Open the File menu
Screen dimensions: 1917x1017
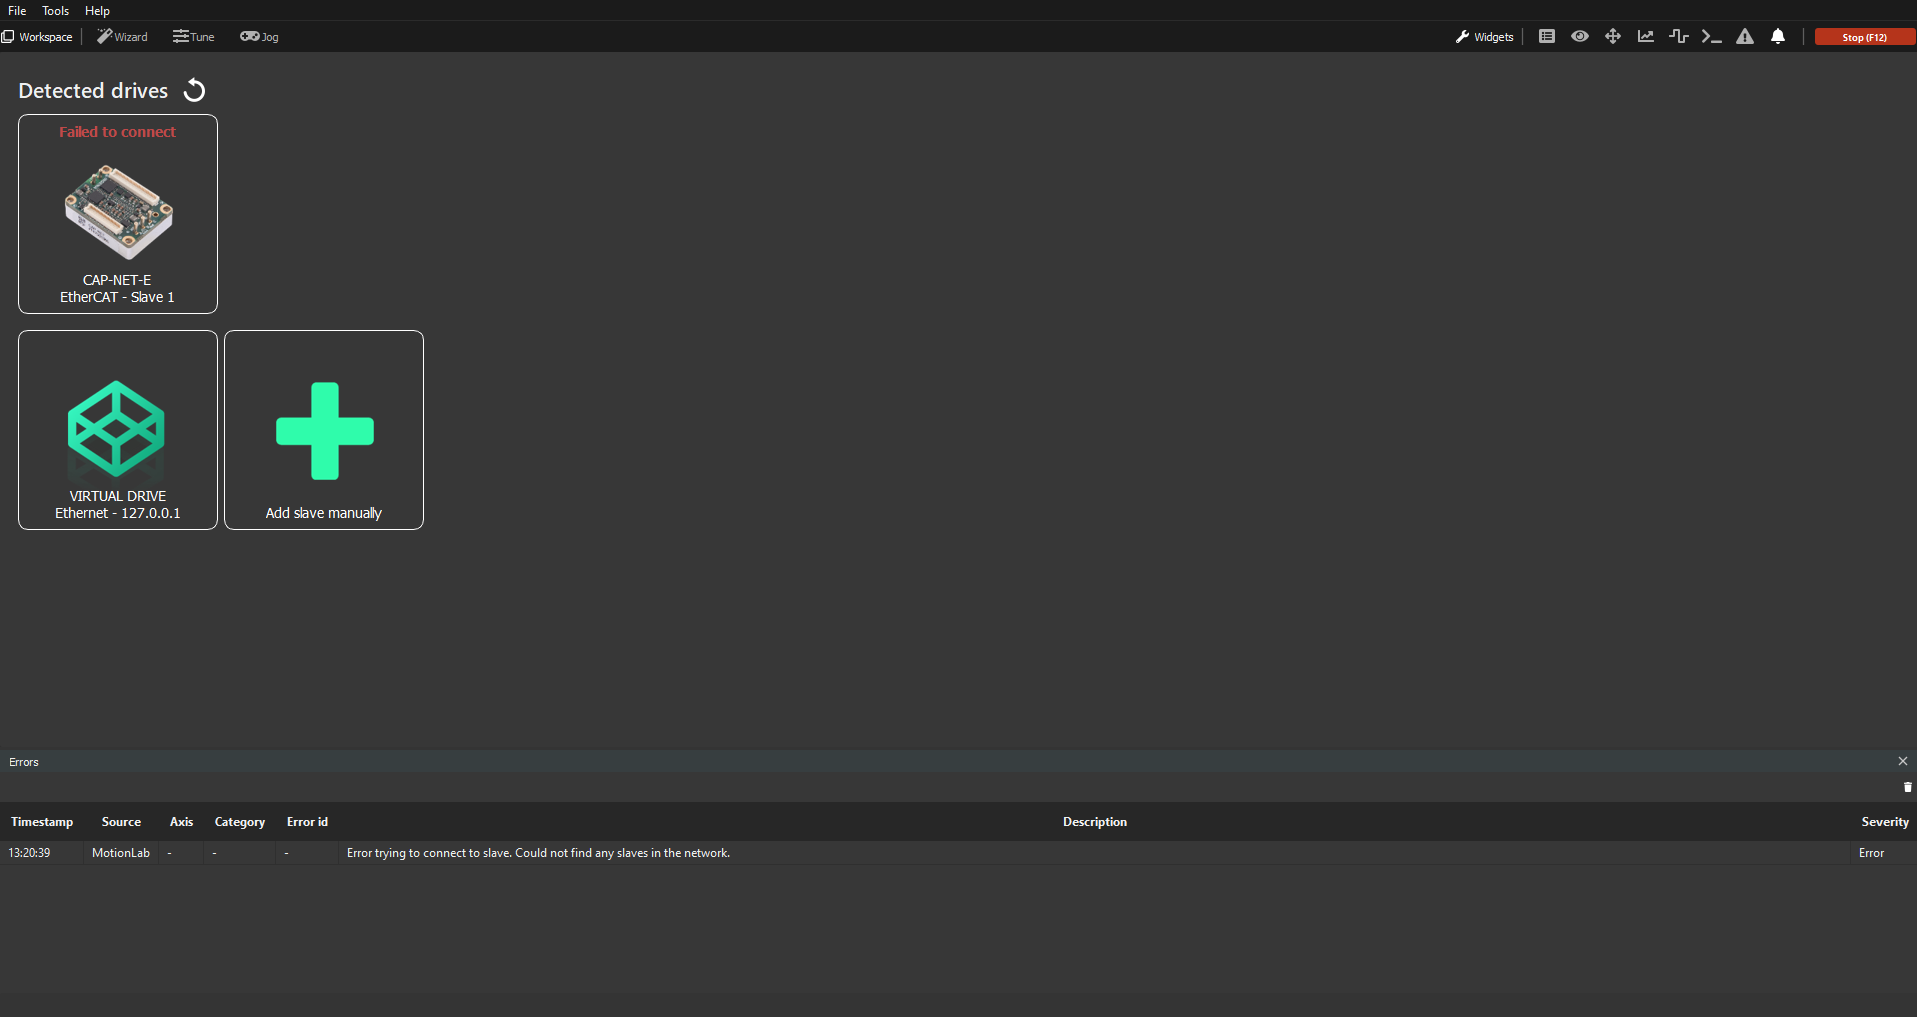click(x=17, y=11)
